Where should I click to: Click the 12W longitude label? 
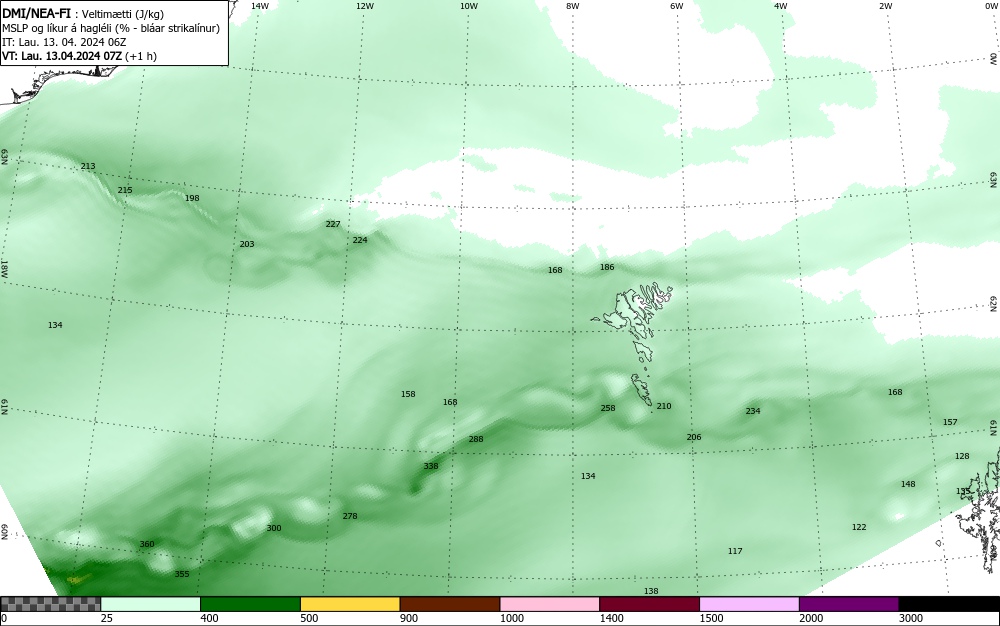pyautogui.click(x=364, y=6)
